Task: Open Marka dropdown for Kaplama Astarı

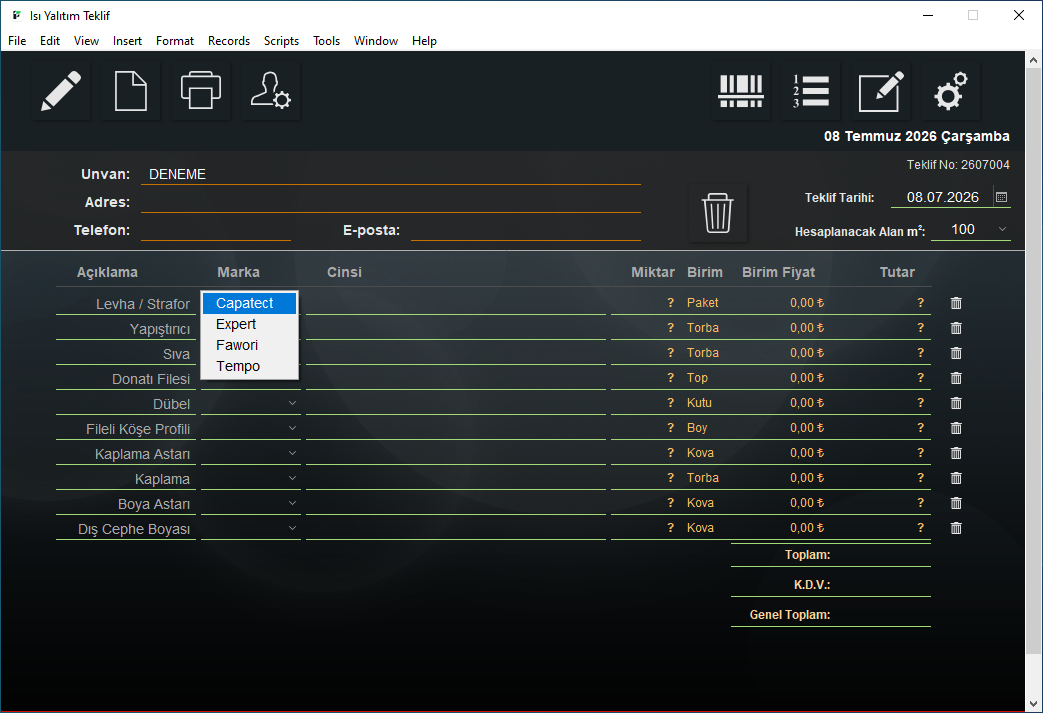Action: [292, 453]
